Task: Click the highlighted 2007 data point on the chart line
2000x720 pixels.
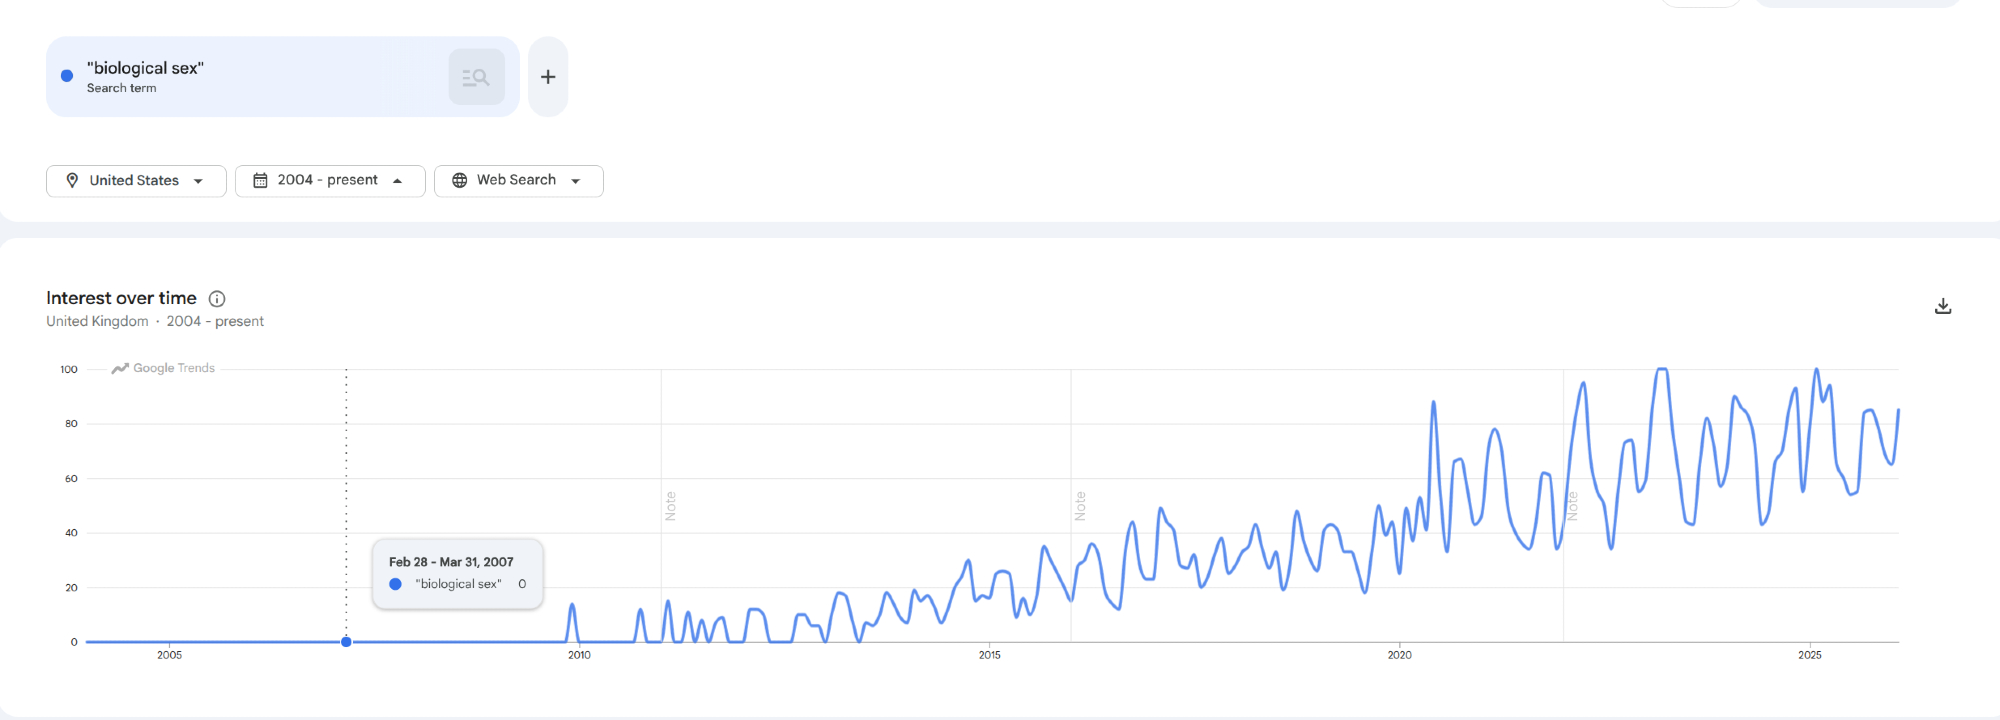Action: [346, 642]
